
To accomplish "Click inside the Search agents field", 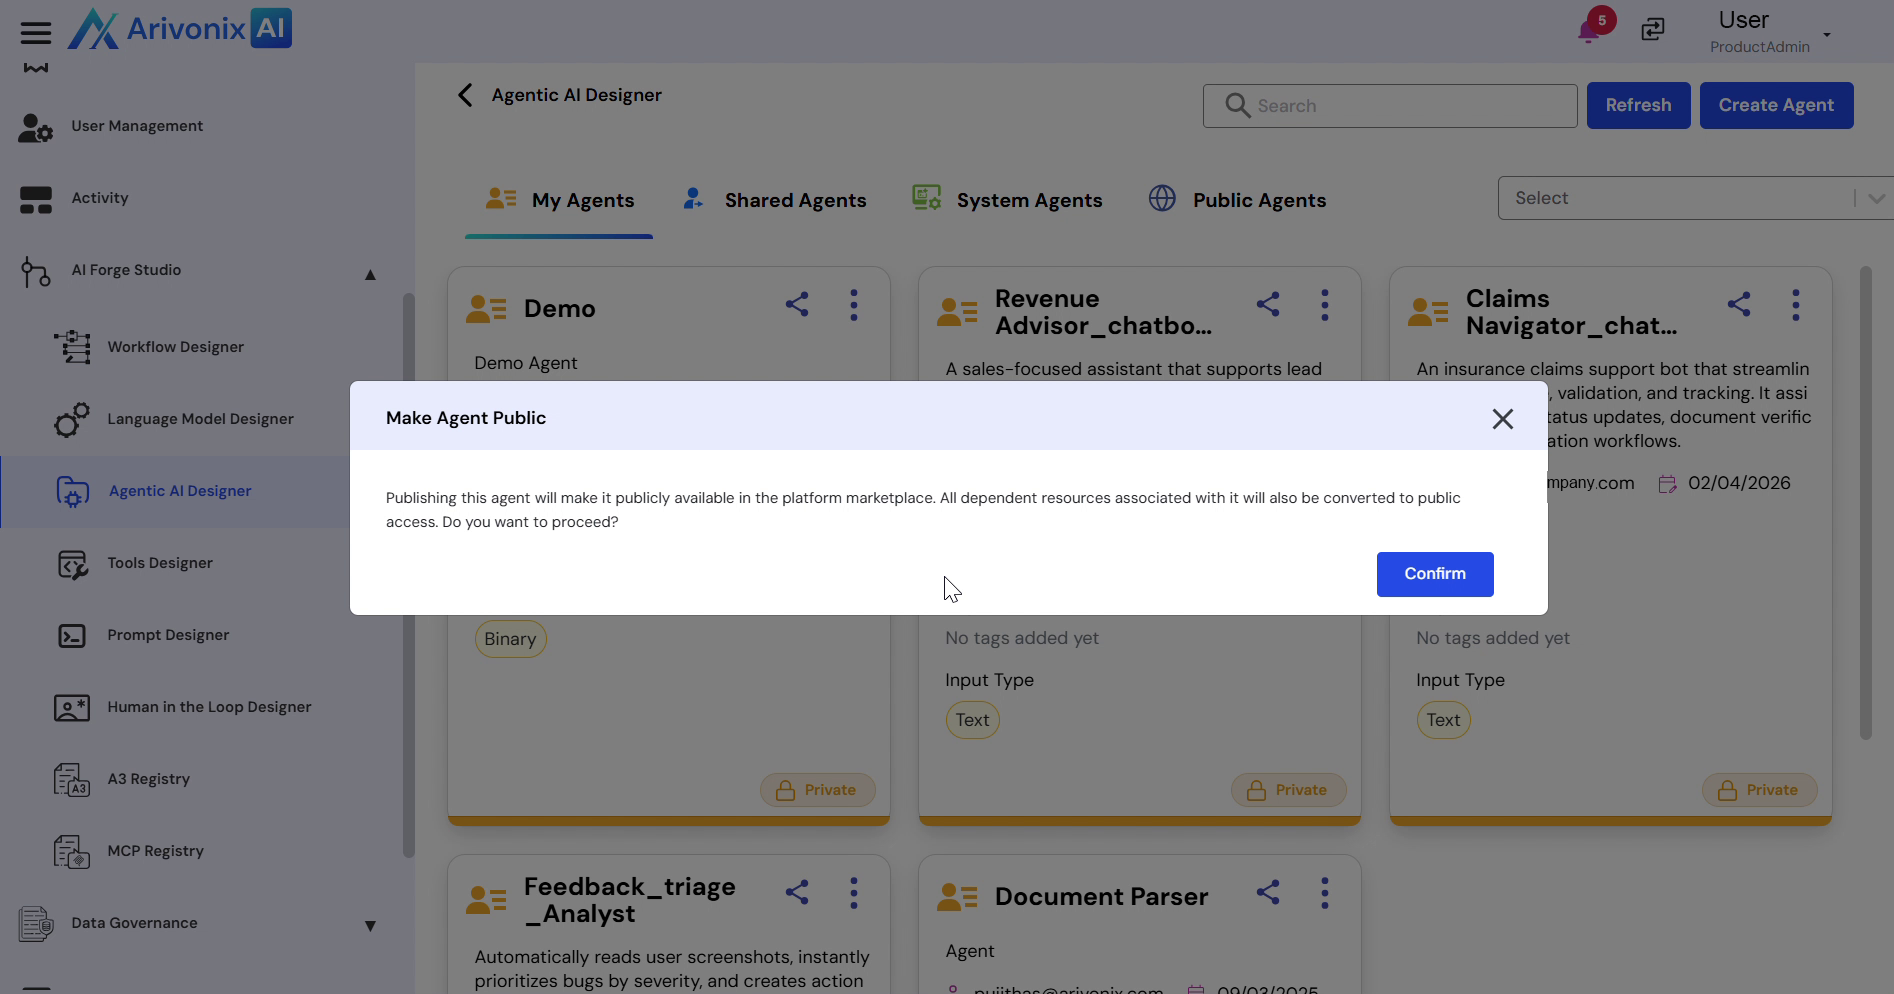I will (1389, 105).
